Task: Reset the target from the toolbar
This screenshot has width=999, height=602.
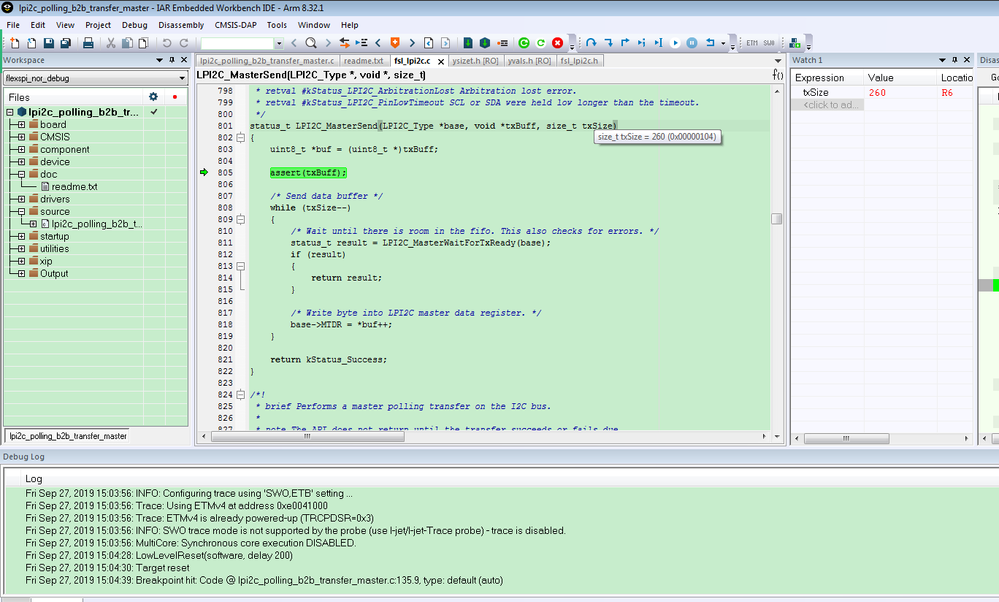Action: point(710,43)
